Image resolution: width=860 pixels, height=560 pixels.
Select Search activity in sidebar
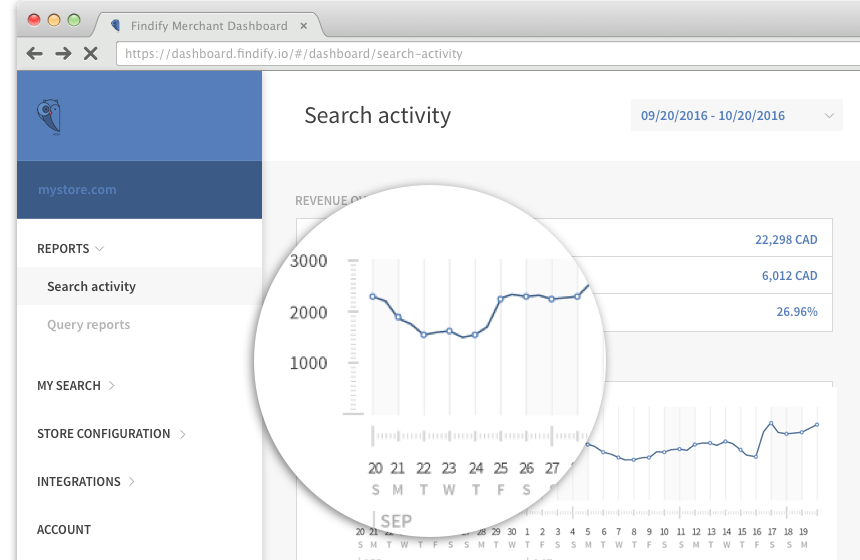coord(91,286)
